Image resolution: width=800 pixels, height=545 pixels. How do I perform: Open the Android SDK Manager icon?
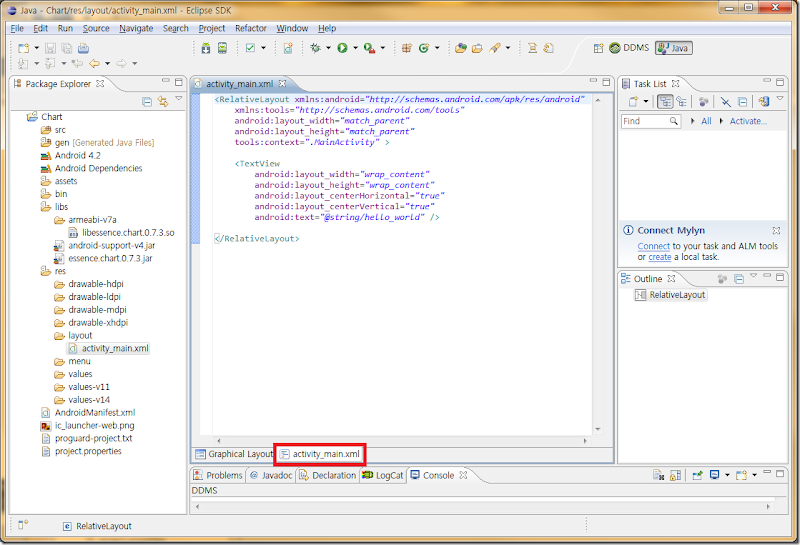click(x=206, y=48)
